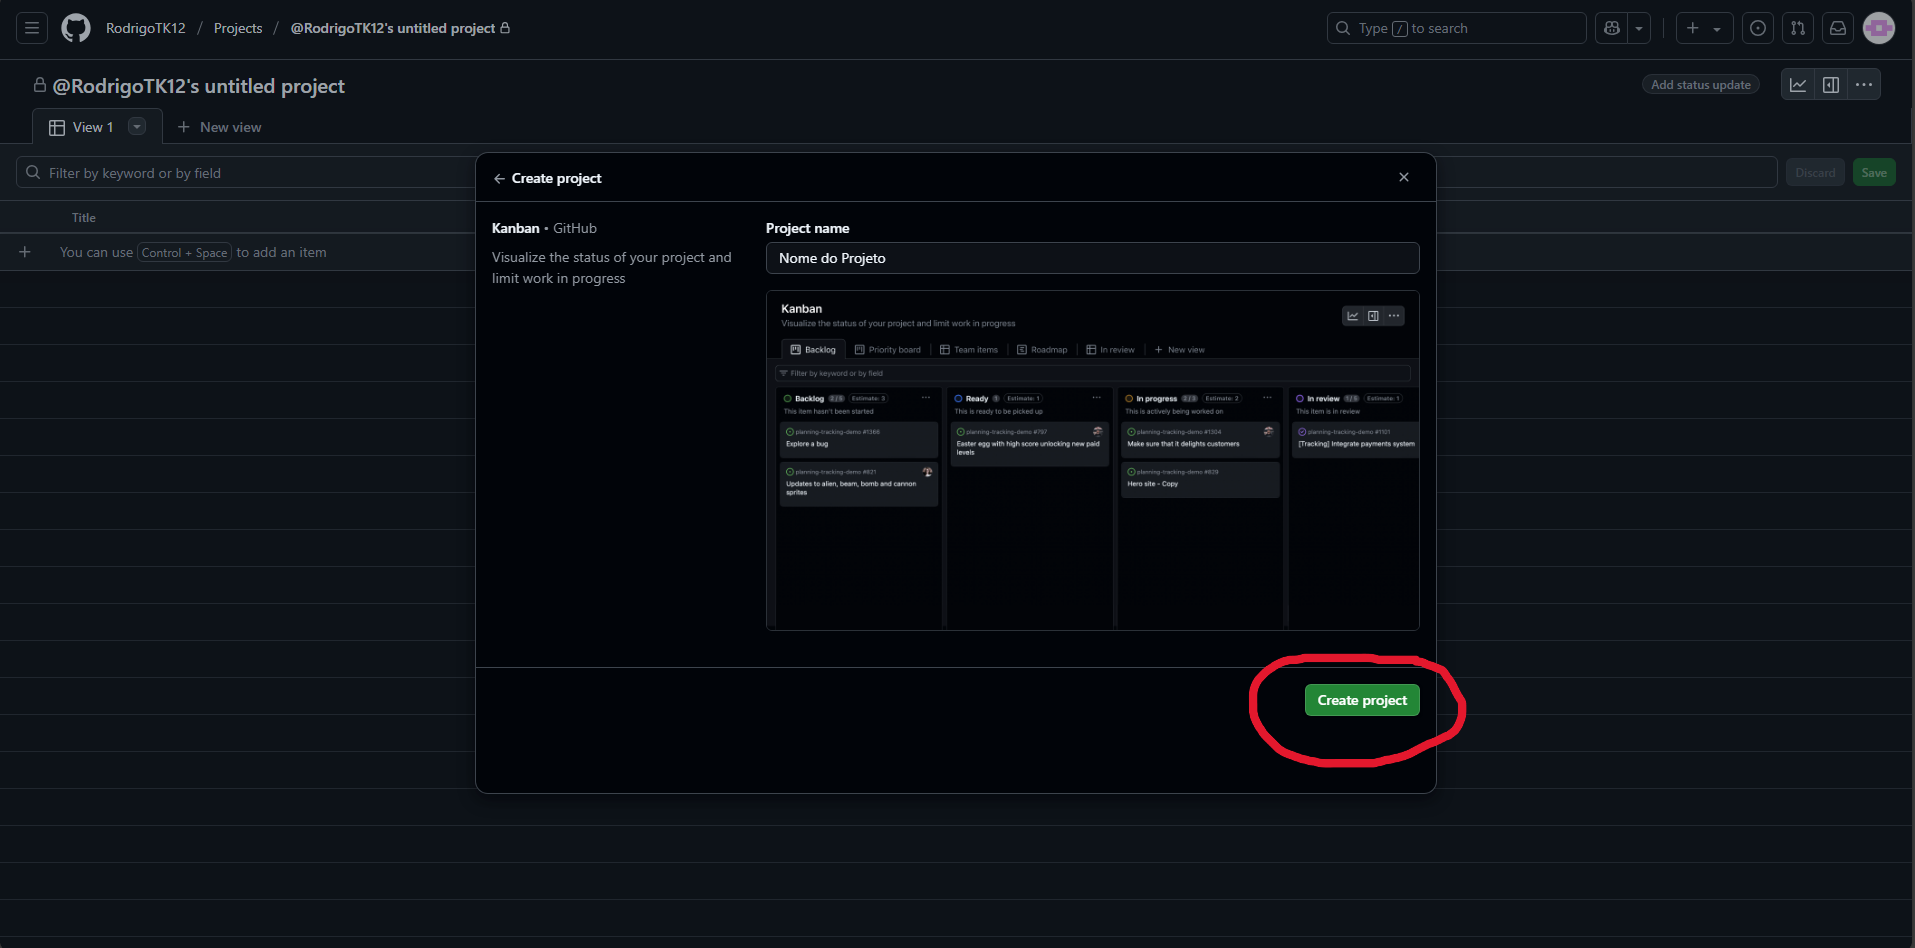Open the Create new plus menu
The height and width of the screenshot is (948, 1915).
click(1704, 28)
